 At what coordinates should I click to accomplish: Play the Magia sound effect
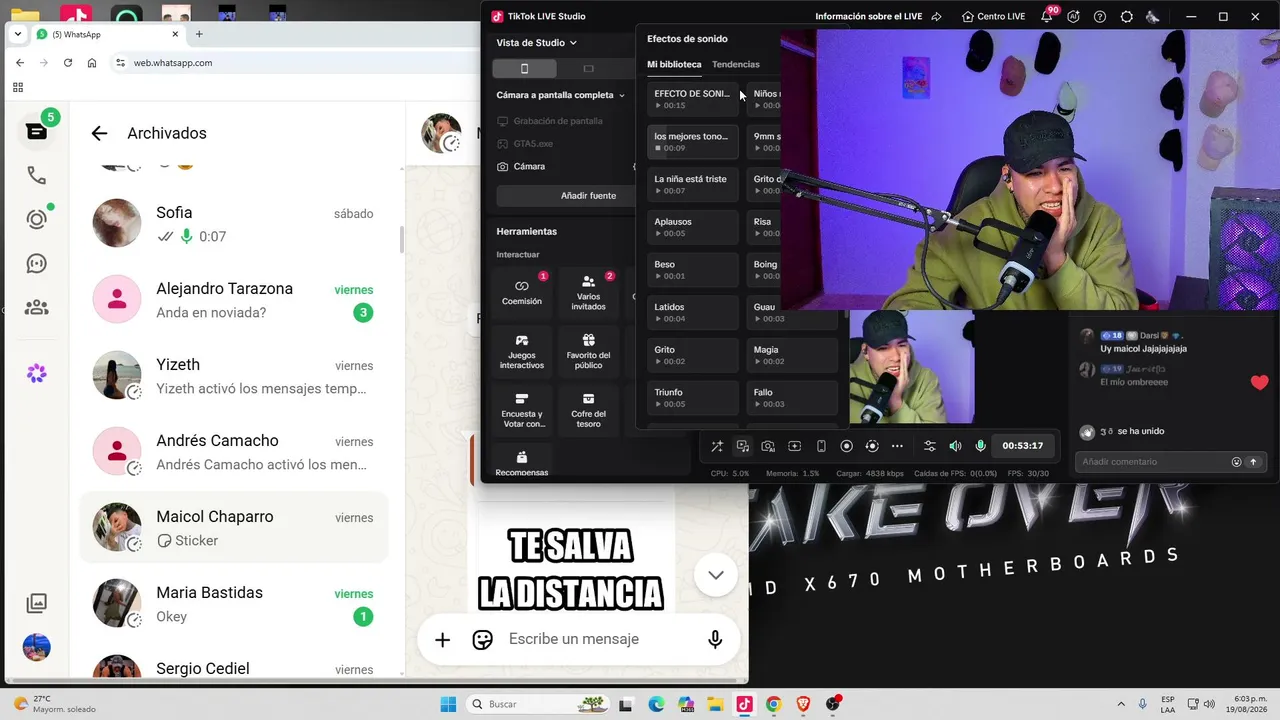tap(792, 355)
